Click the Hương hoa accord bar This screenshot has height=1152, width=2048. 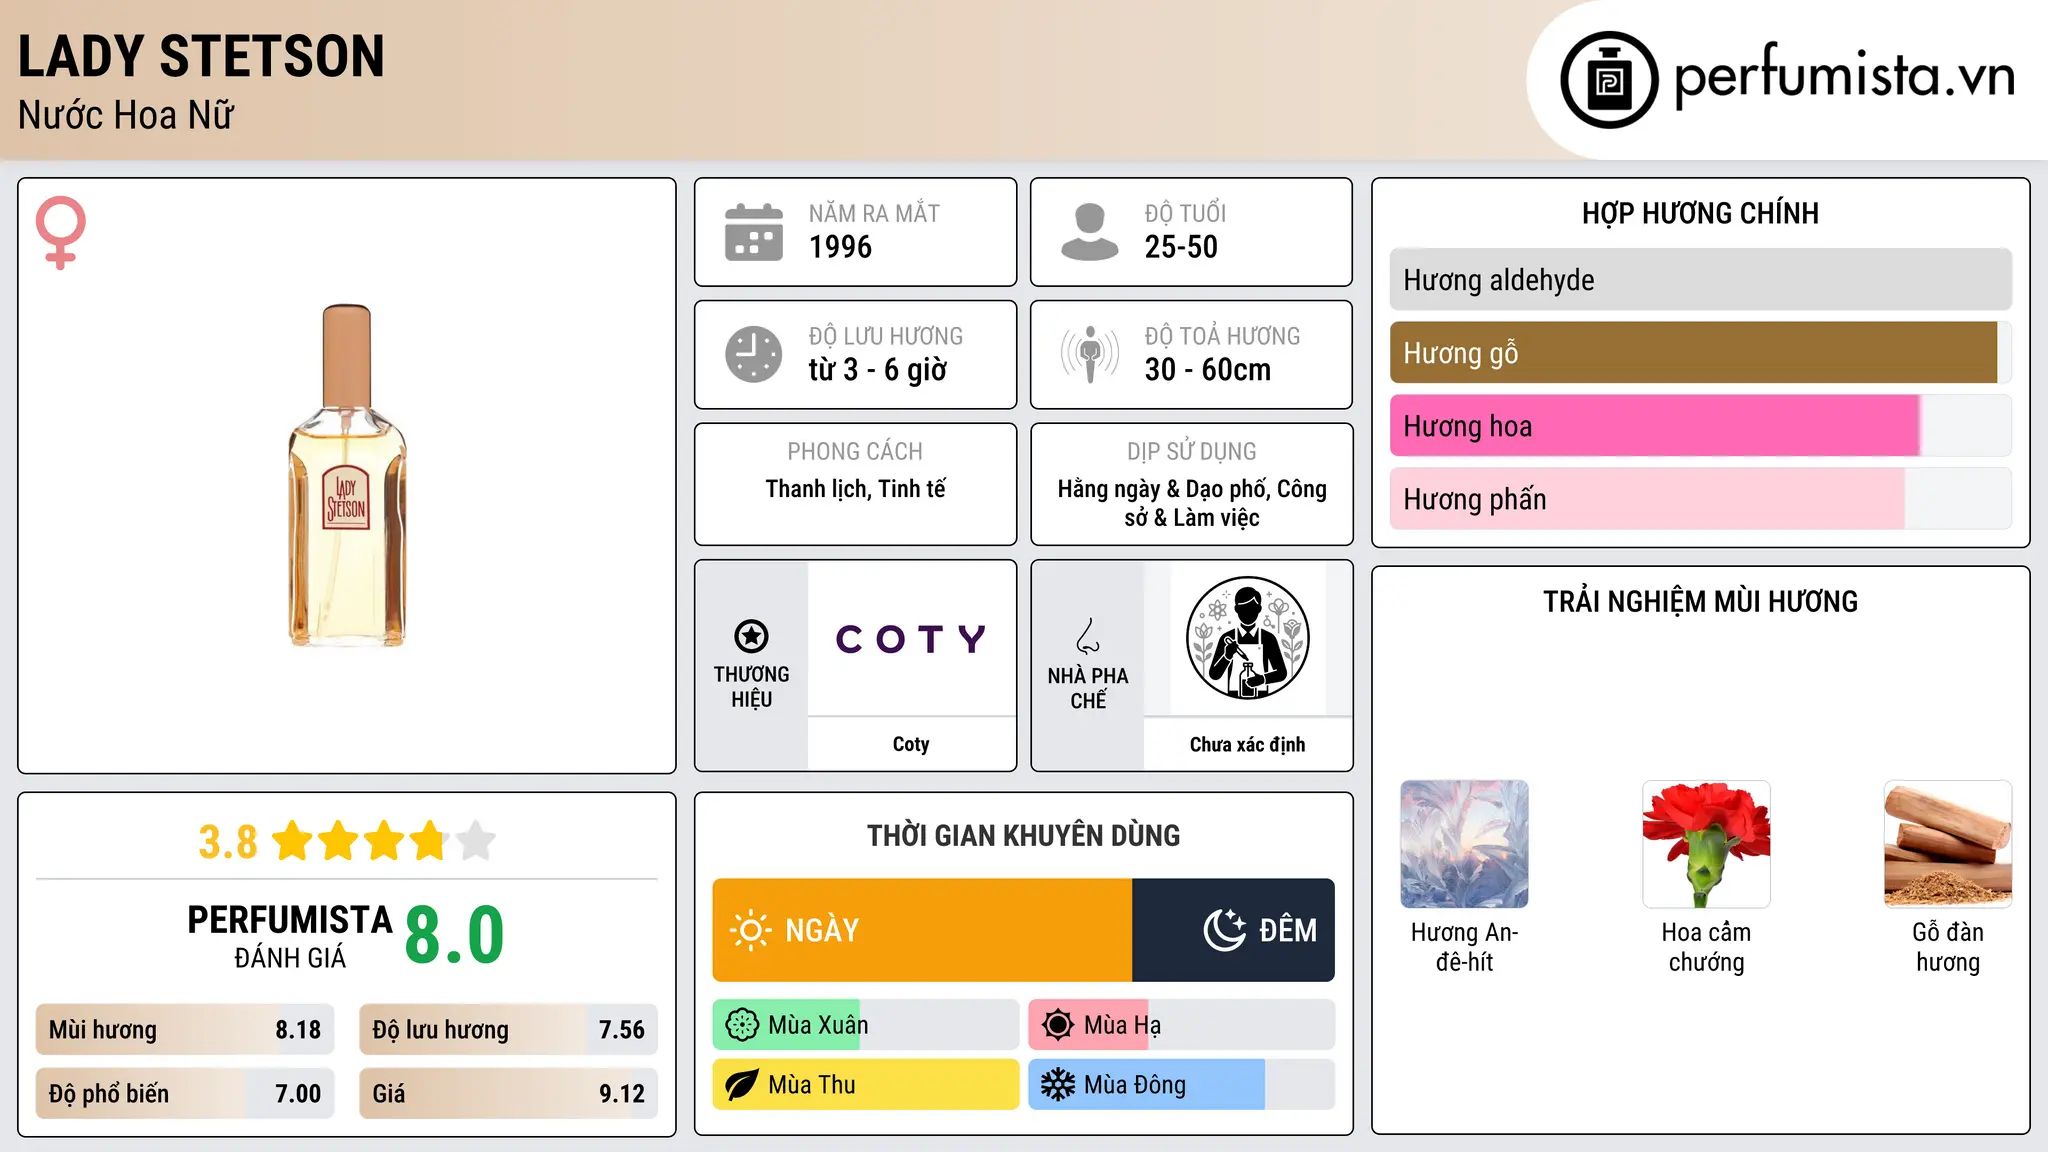[x=1700, y=426]
